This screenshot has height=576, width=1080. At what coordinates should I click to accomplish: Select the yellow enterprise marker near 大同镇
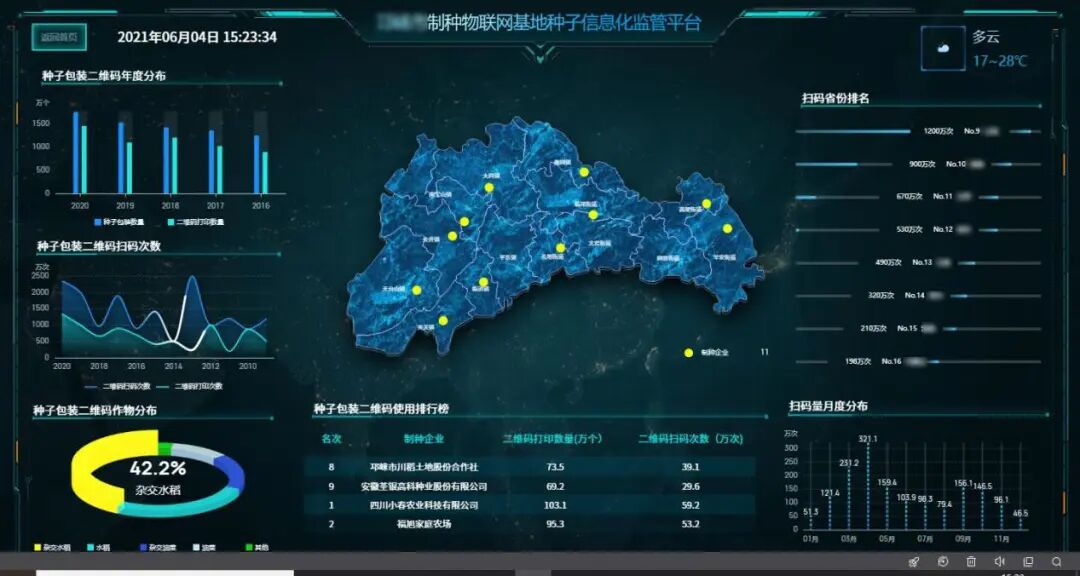[488, 188]
